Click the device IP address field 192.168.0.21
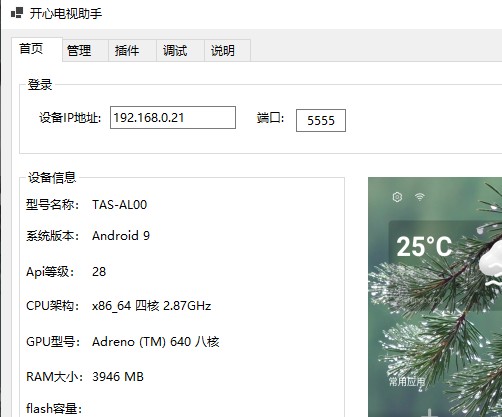 (173, 117)
